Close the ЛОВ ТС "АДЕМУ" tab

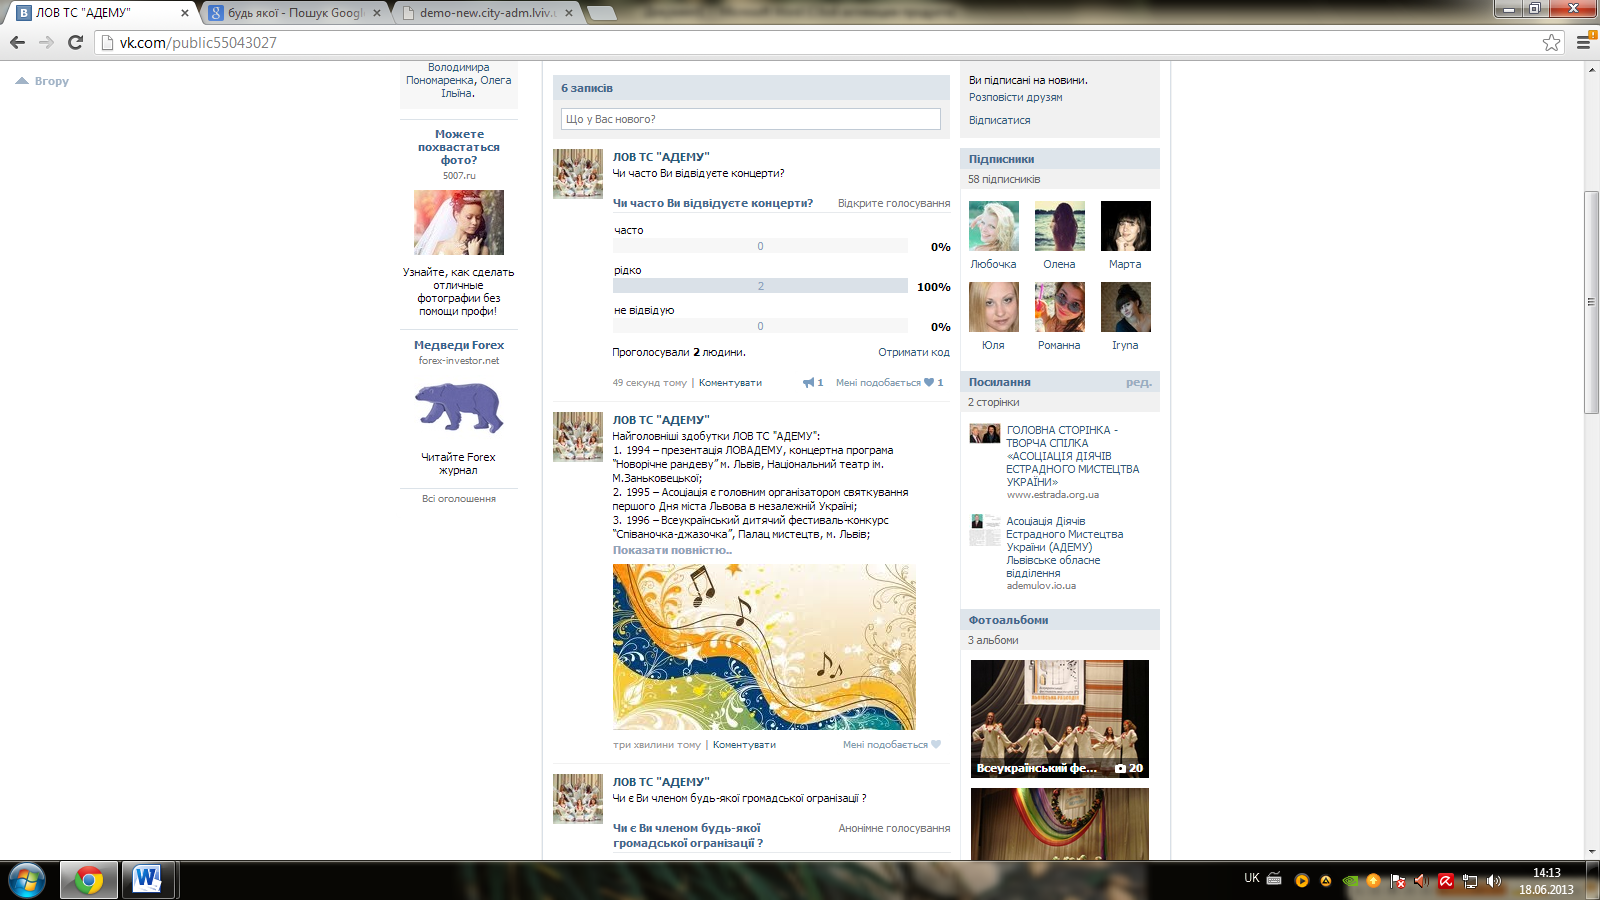184,13
